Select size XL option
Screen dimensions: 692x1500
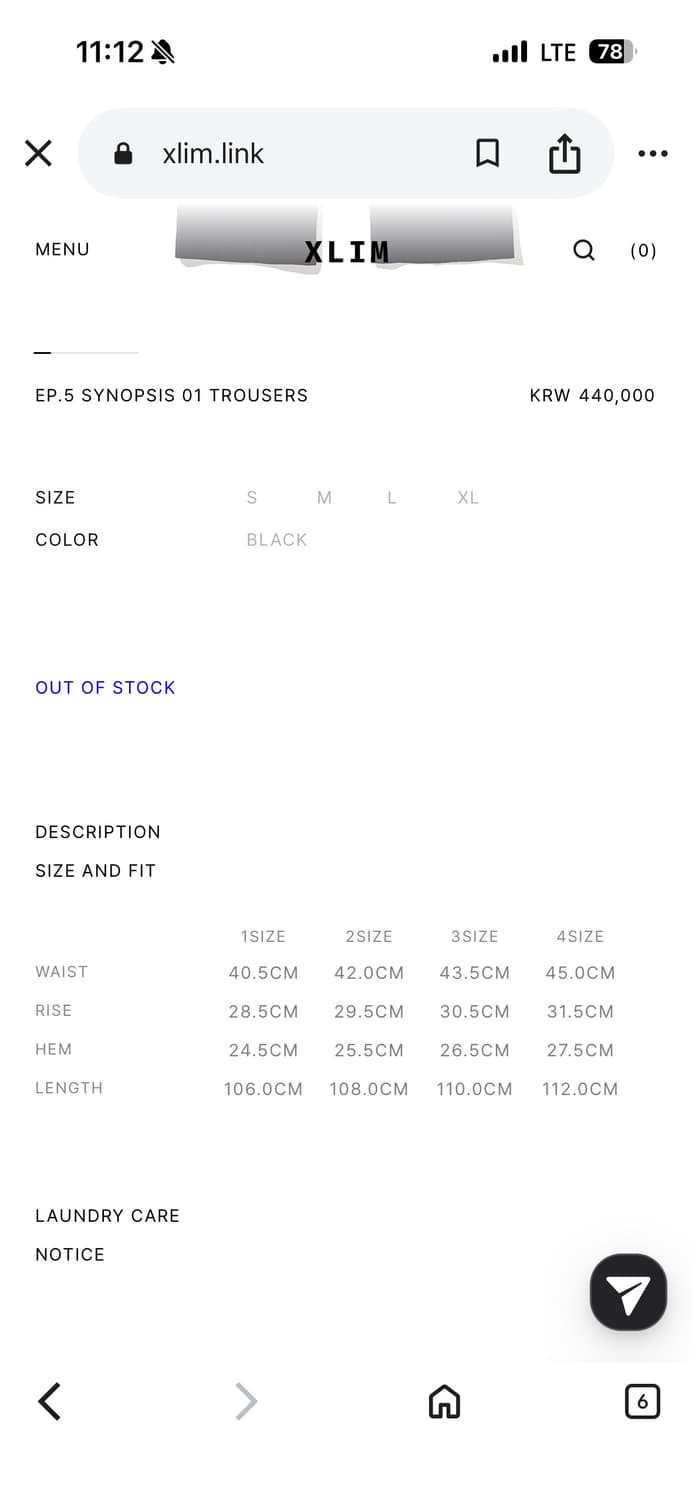468,498
